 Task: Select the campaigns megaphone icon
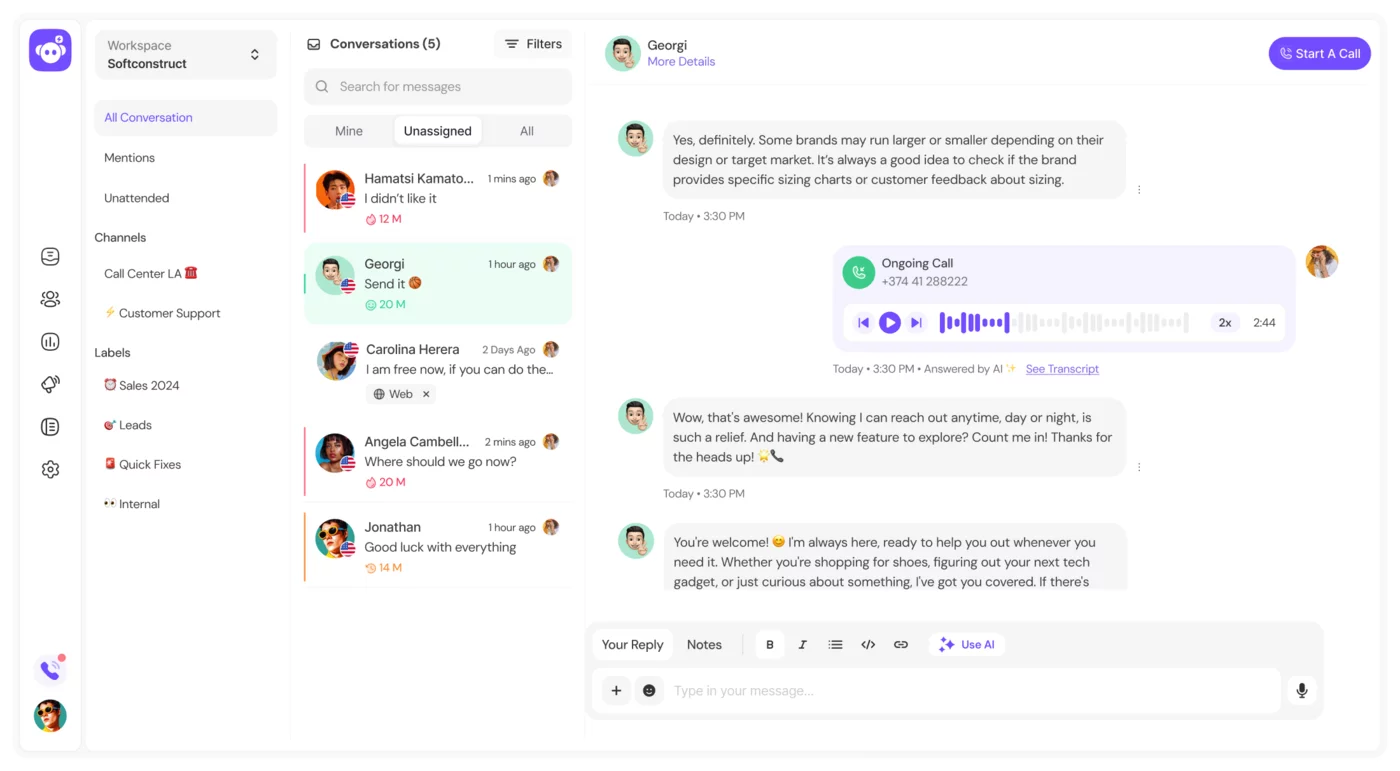pos(50,384)
